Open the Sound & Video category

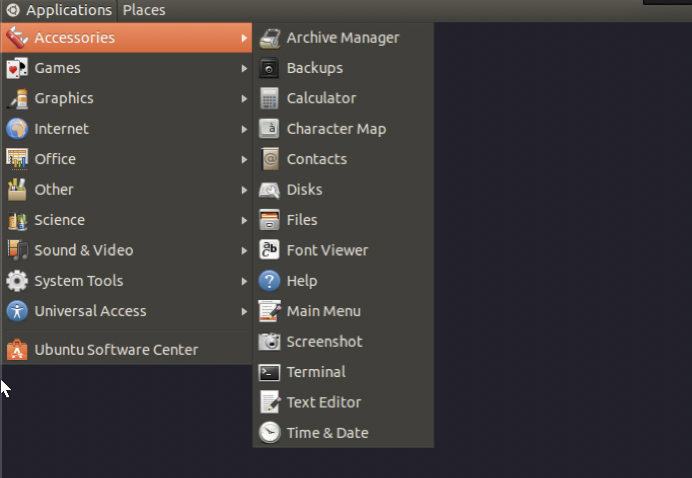click(x=127, y=250)
